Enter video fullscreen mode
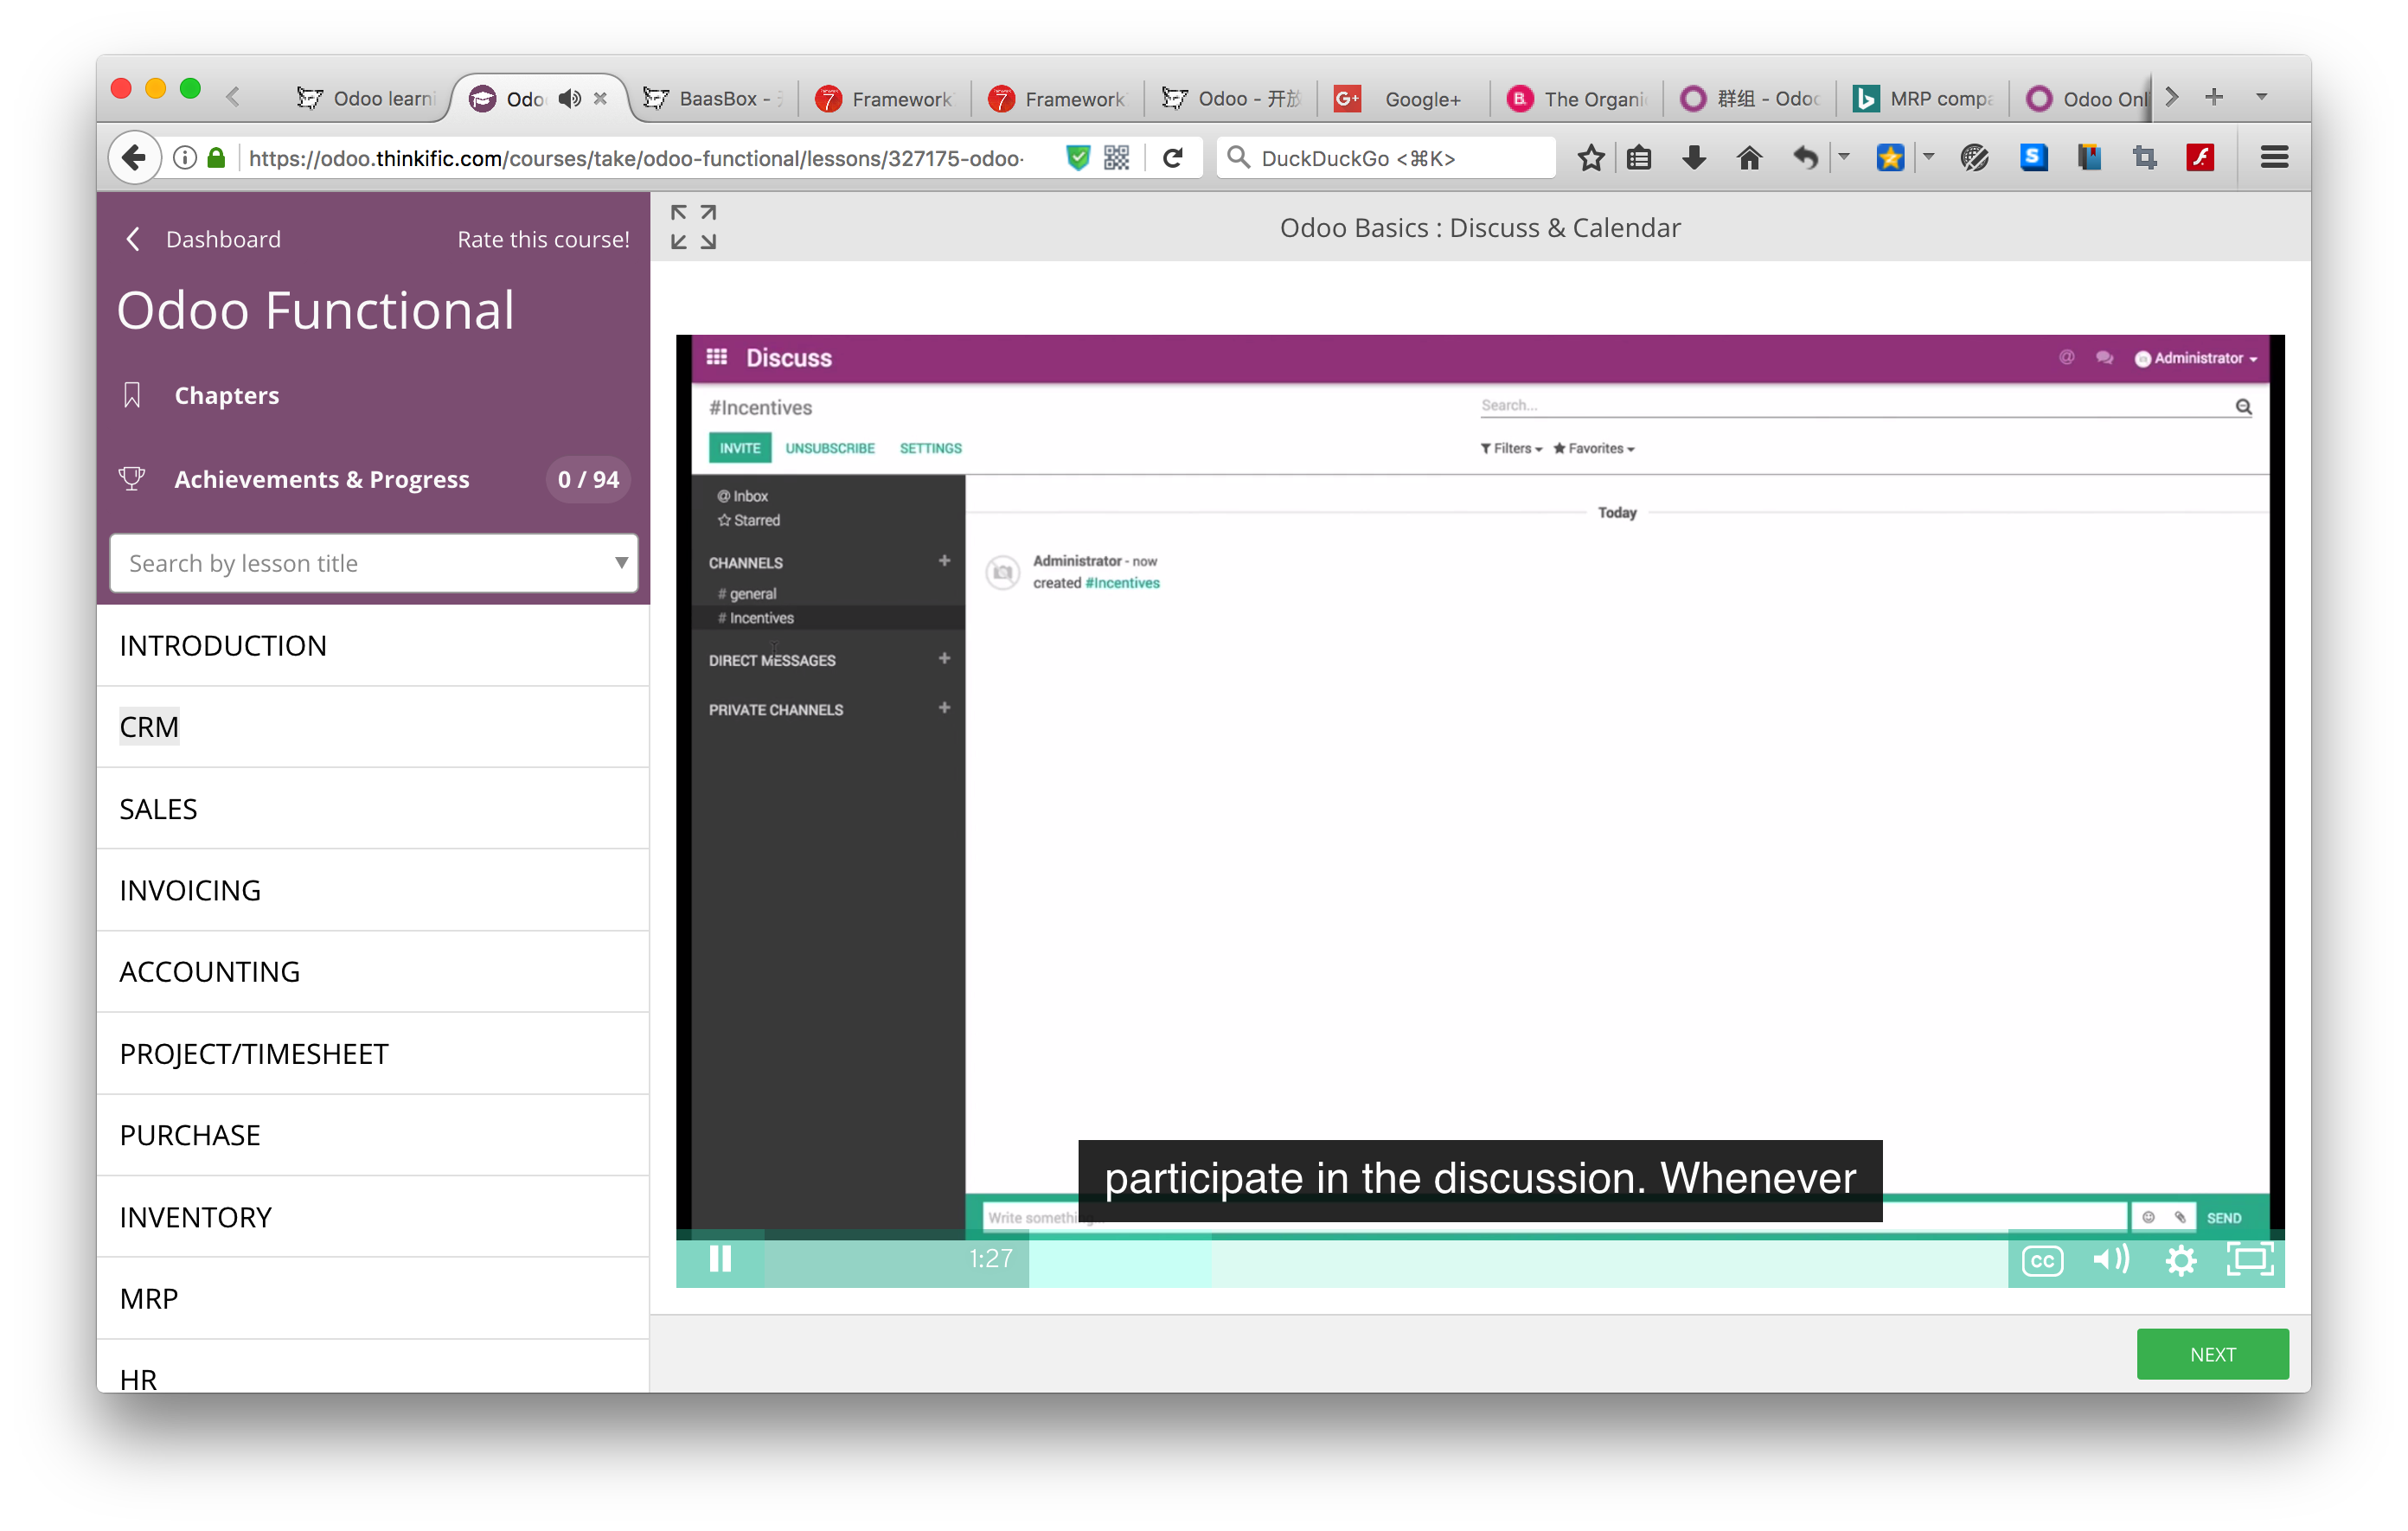 2249,1259
